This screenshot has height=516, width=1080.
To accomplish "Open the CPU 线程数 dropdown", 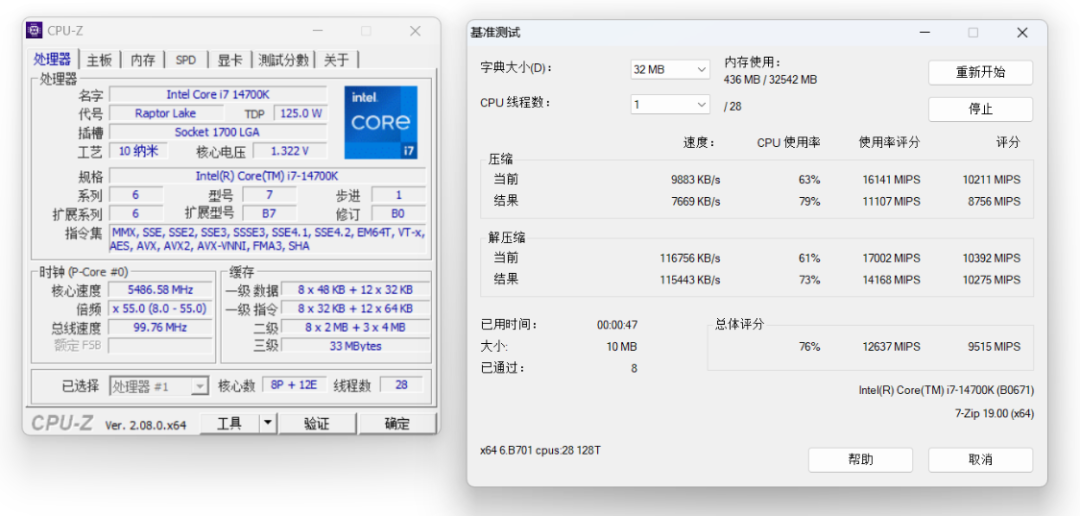I will point(670,105).
